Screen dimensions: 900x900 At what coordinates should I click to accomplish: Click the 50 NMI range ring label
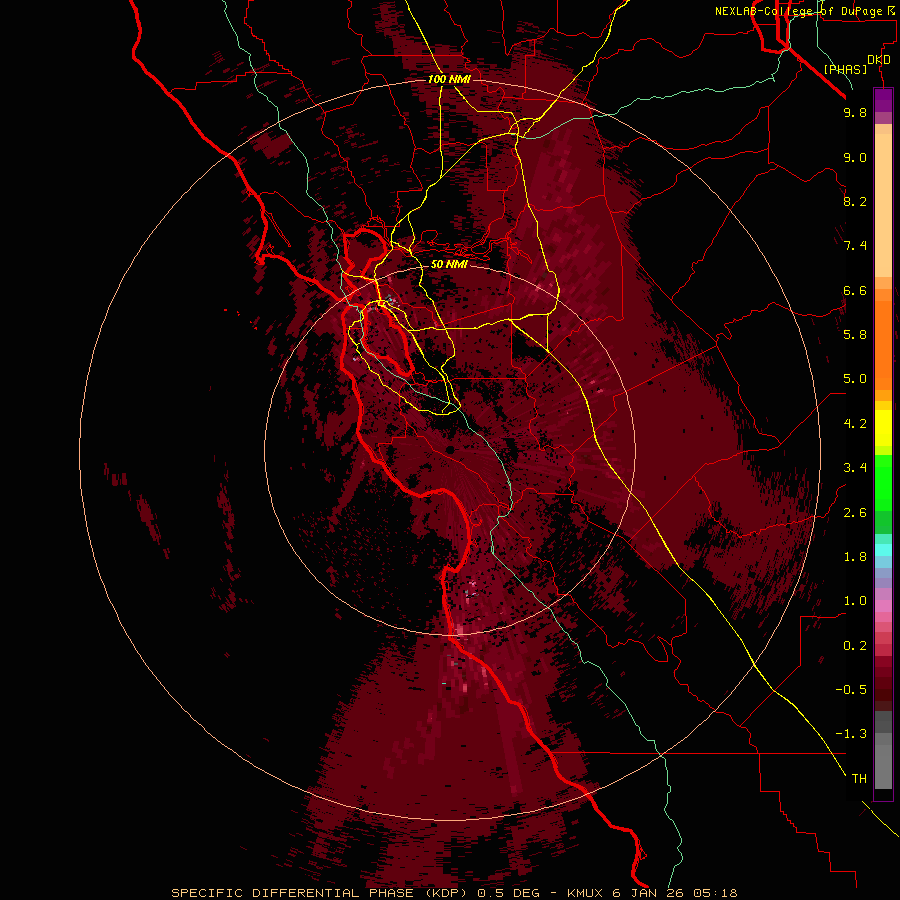pos(449,265)
